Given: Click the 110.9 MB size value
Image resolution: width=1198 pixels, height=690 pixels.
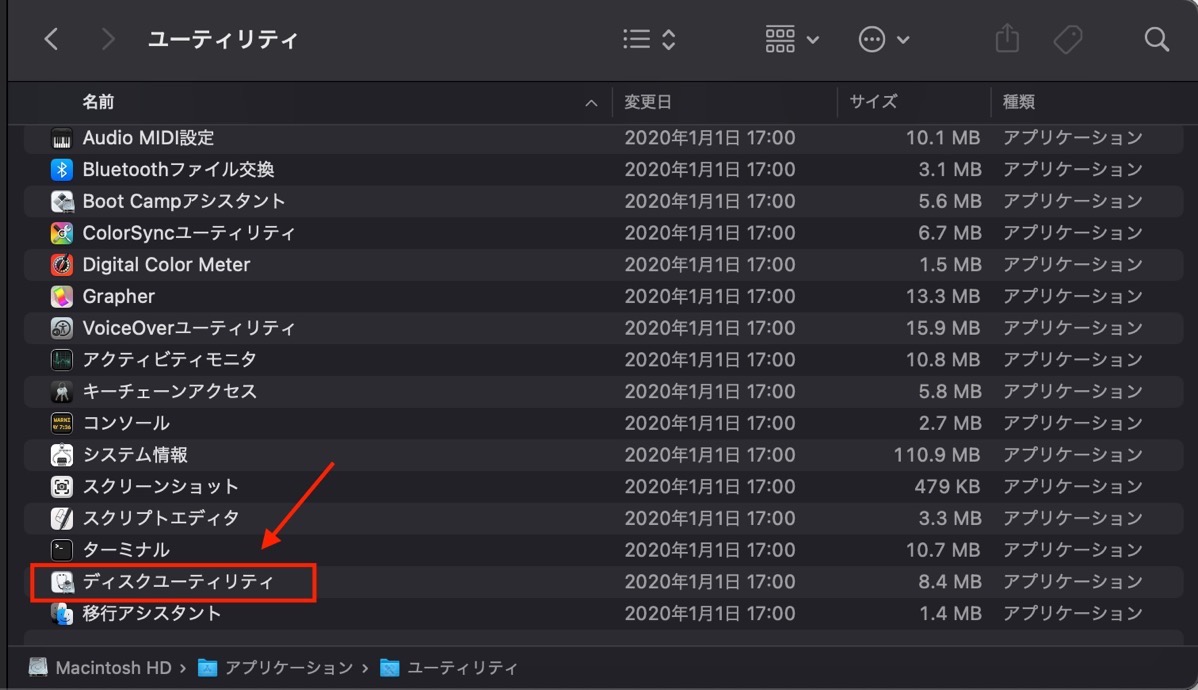Looking at the screenshot, I should coord(937,455).
